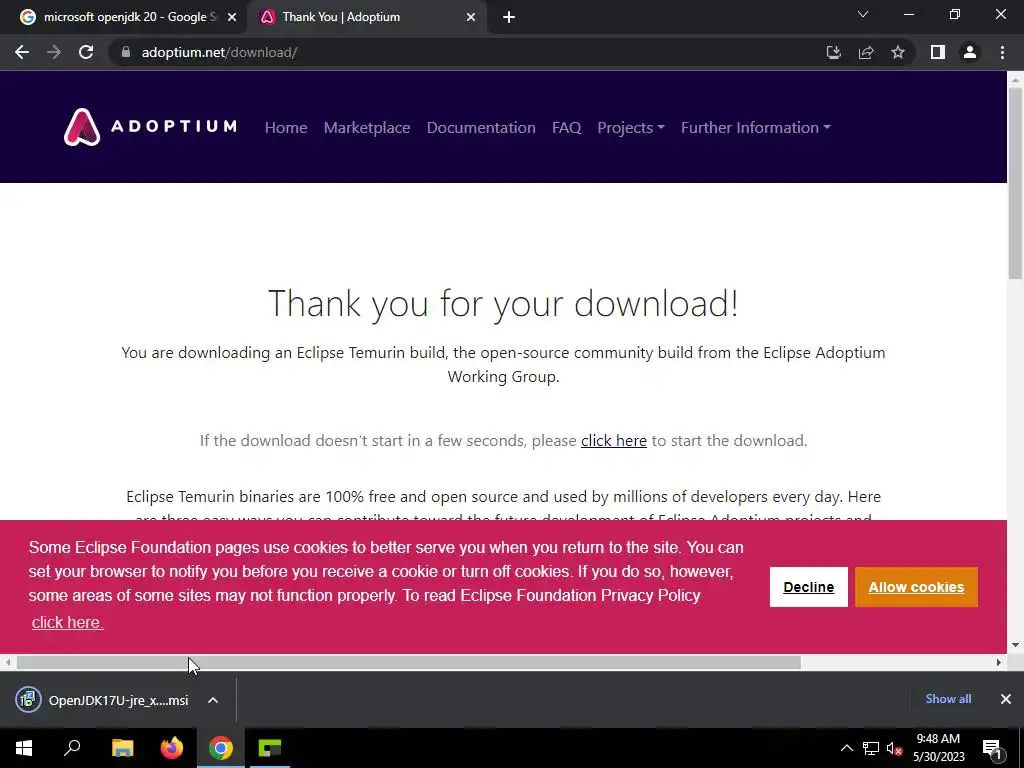The height and width of the screenshot is (768, 1024).
Task: Click the 'click here' download link
Action: pos(614,441)
